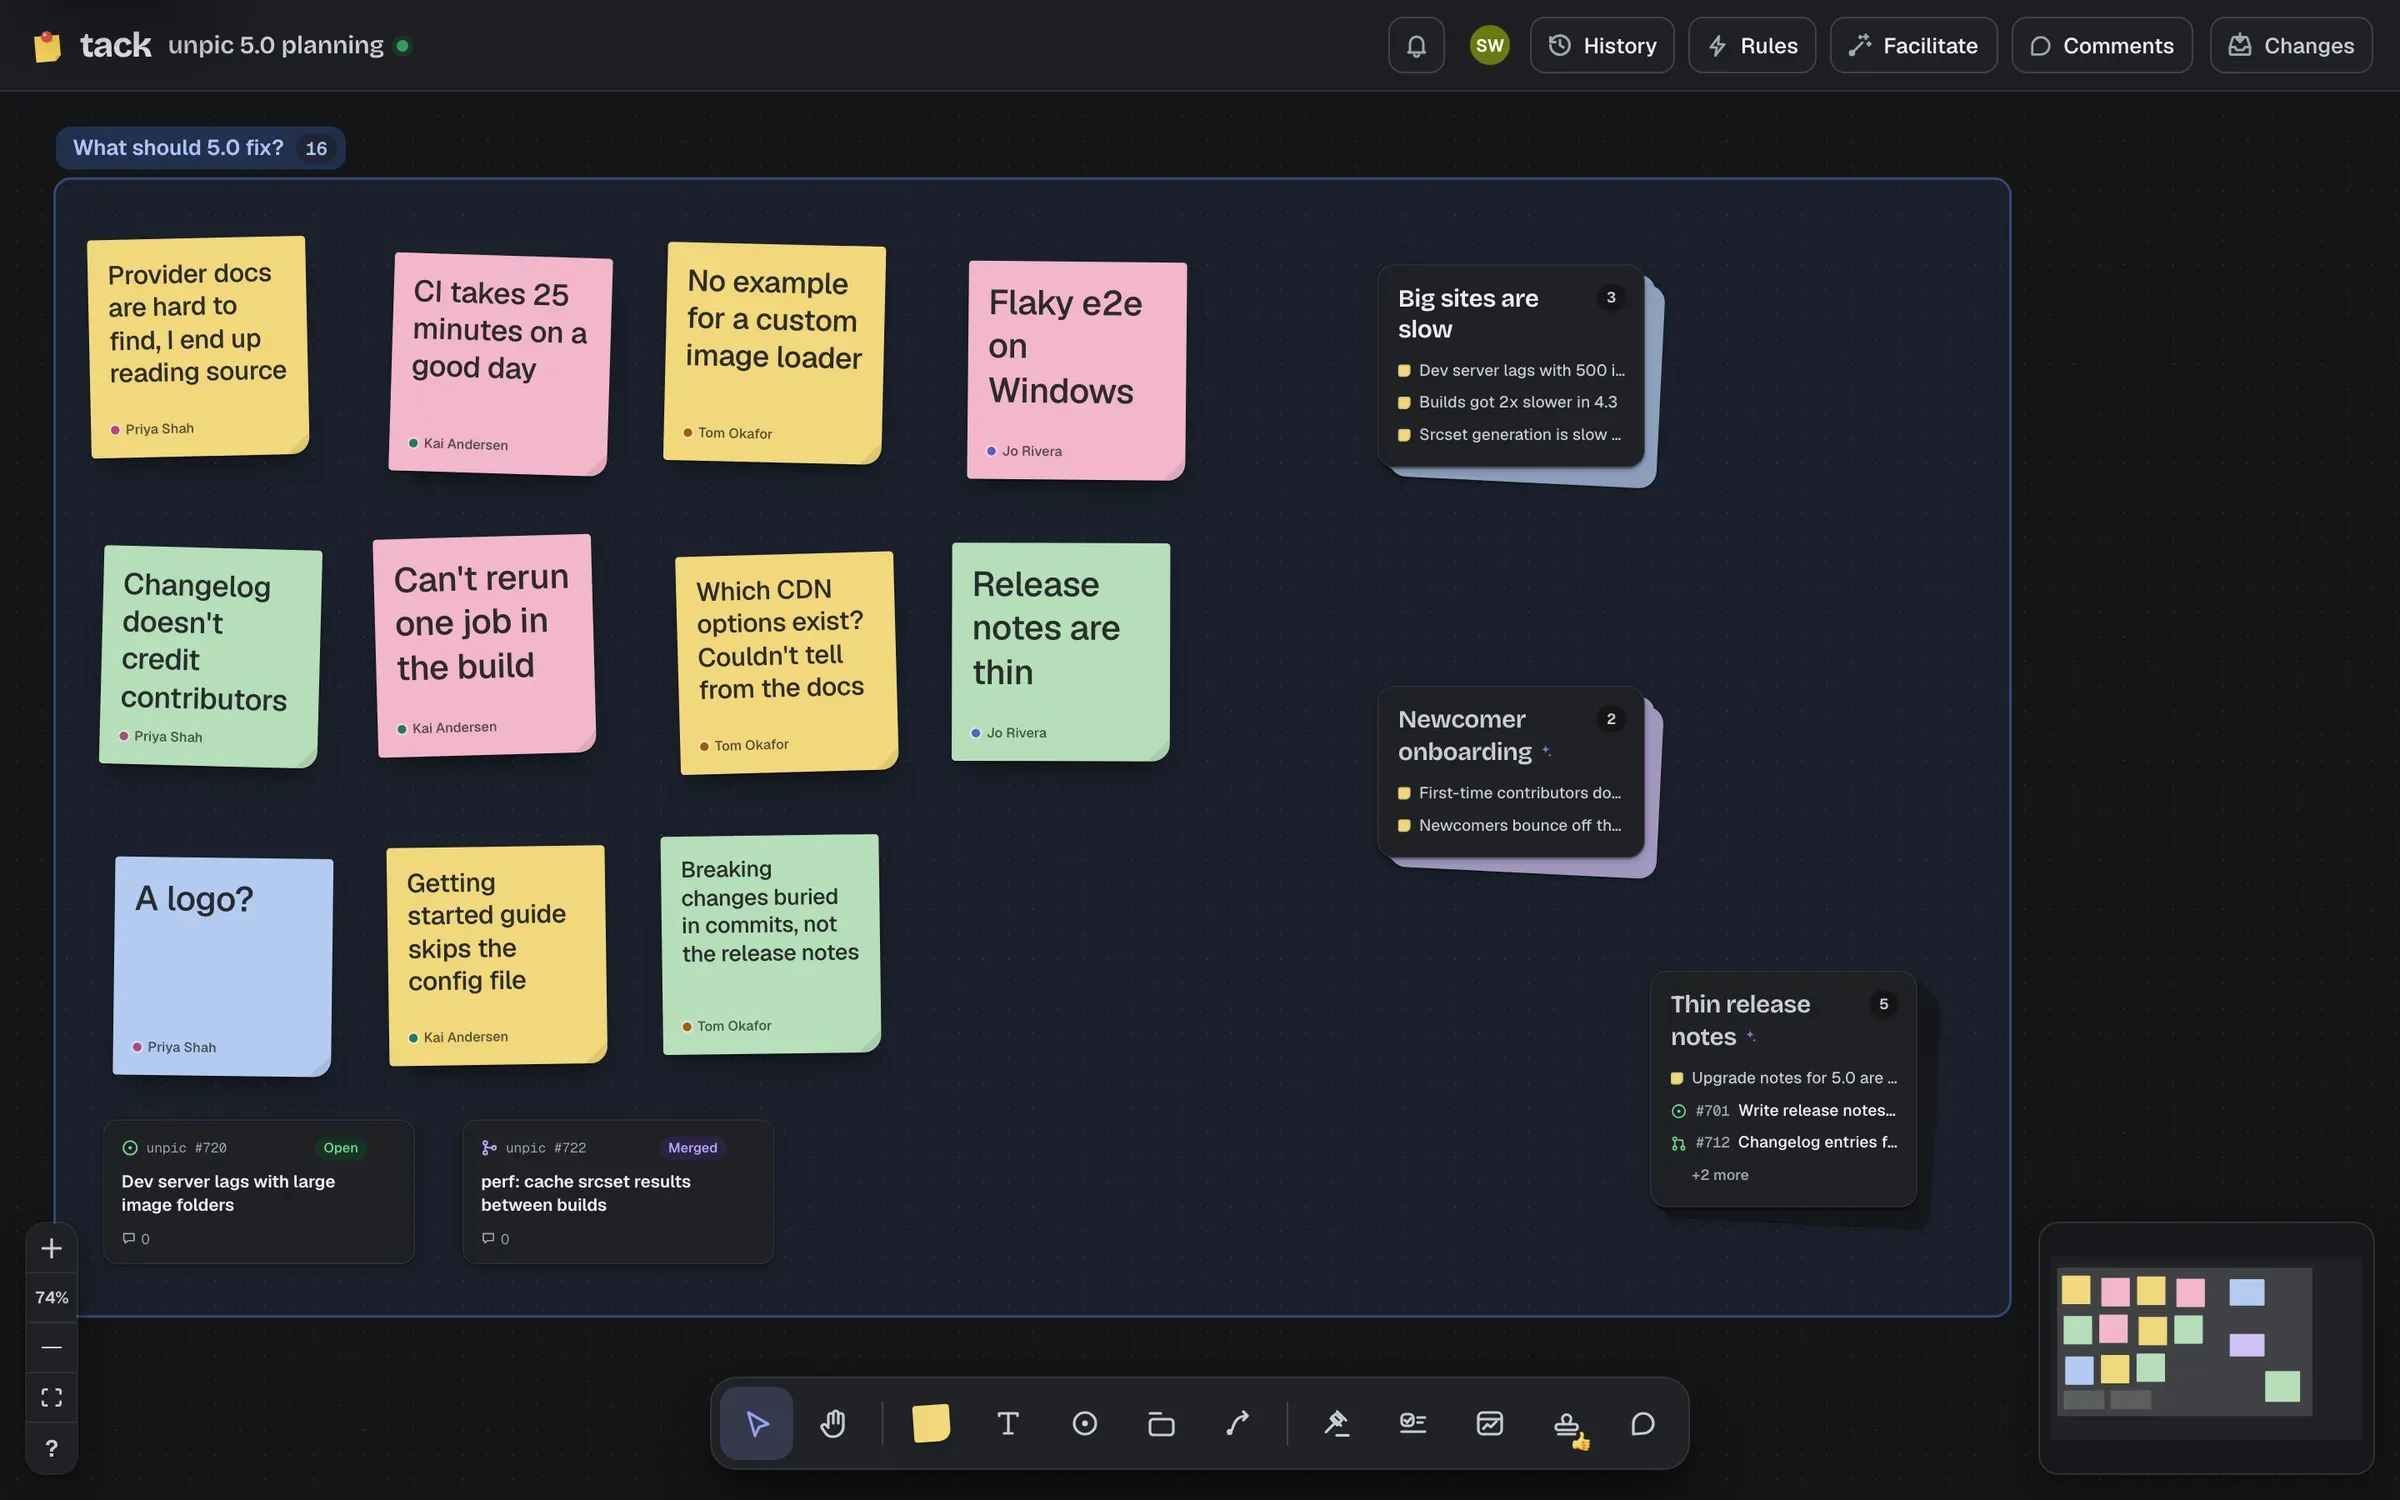2400x1500 pixels.
Task: Click count badge 3 on Big sites stack
Action: pyautogui.click(x=1610, y=298)
